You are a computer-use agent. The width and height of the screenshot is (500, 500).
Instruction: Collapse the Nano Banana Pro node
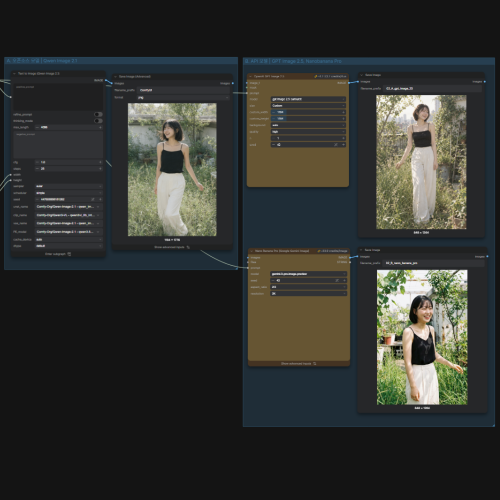(251, 251)
